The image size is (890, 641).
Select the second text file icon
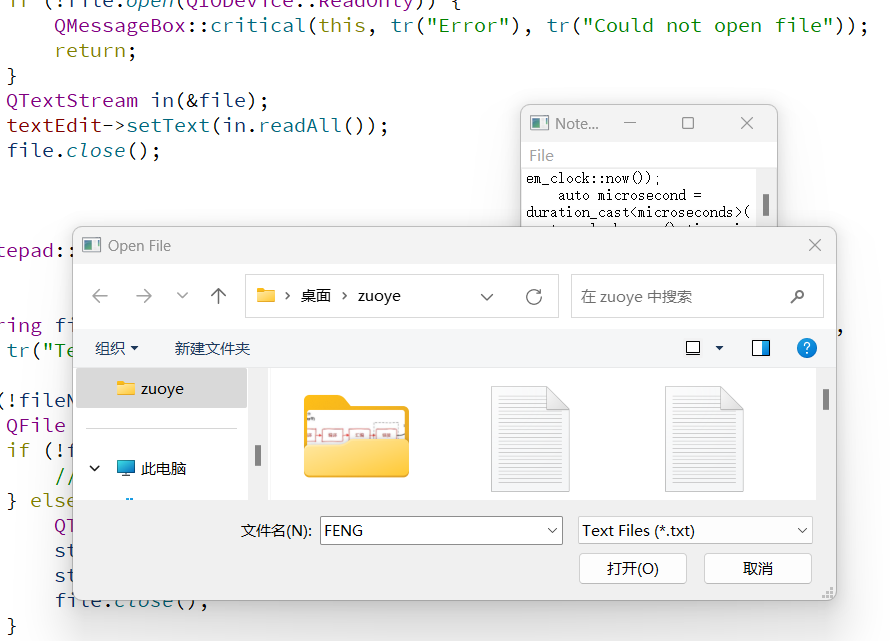point(704,438)
